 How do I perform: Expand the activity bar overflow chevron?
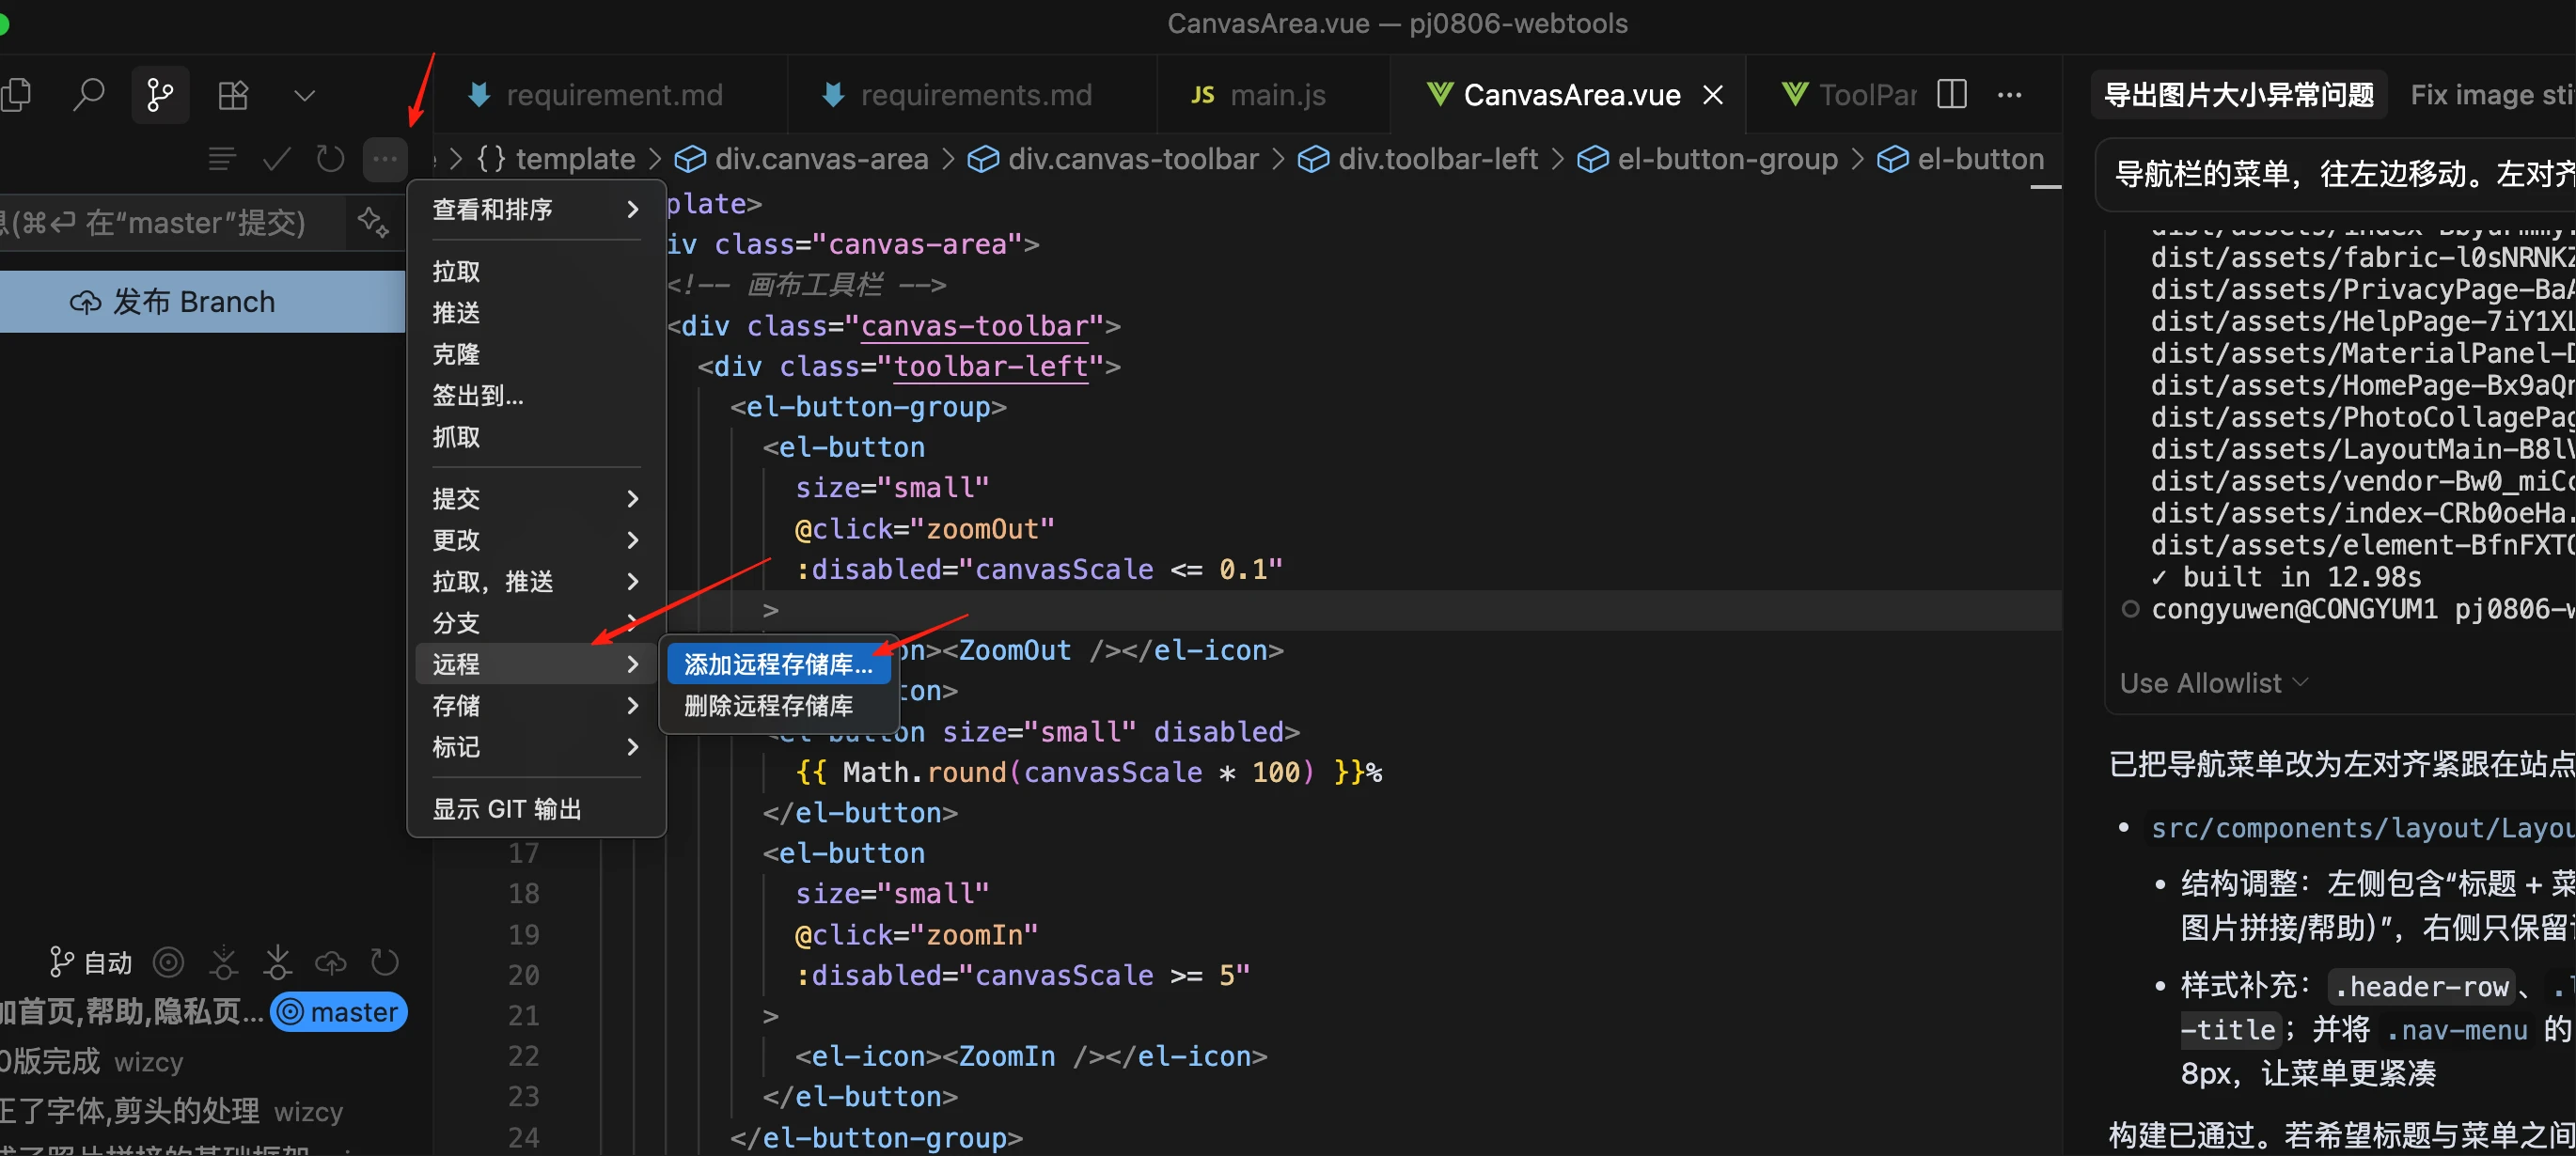click(x=304, y=95)
